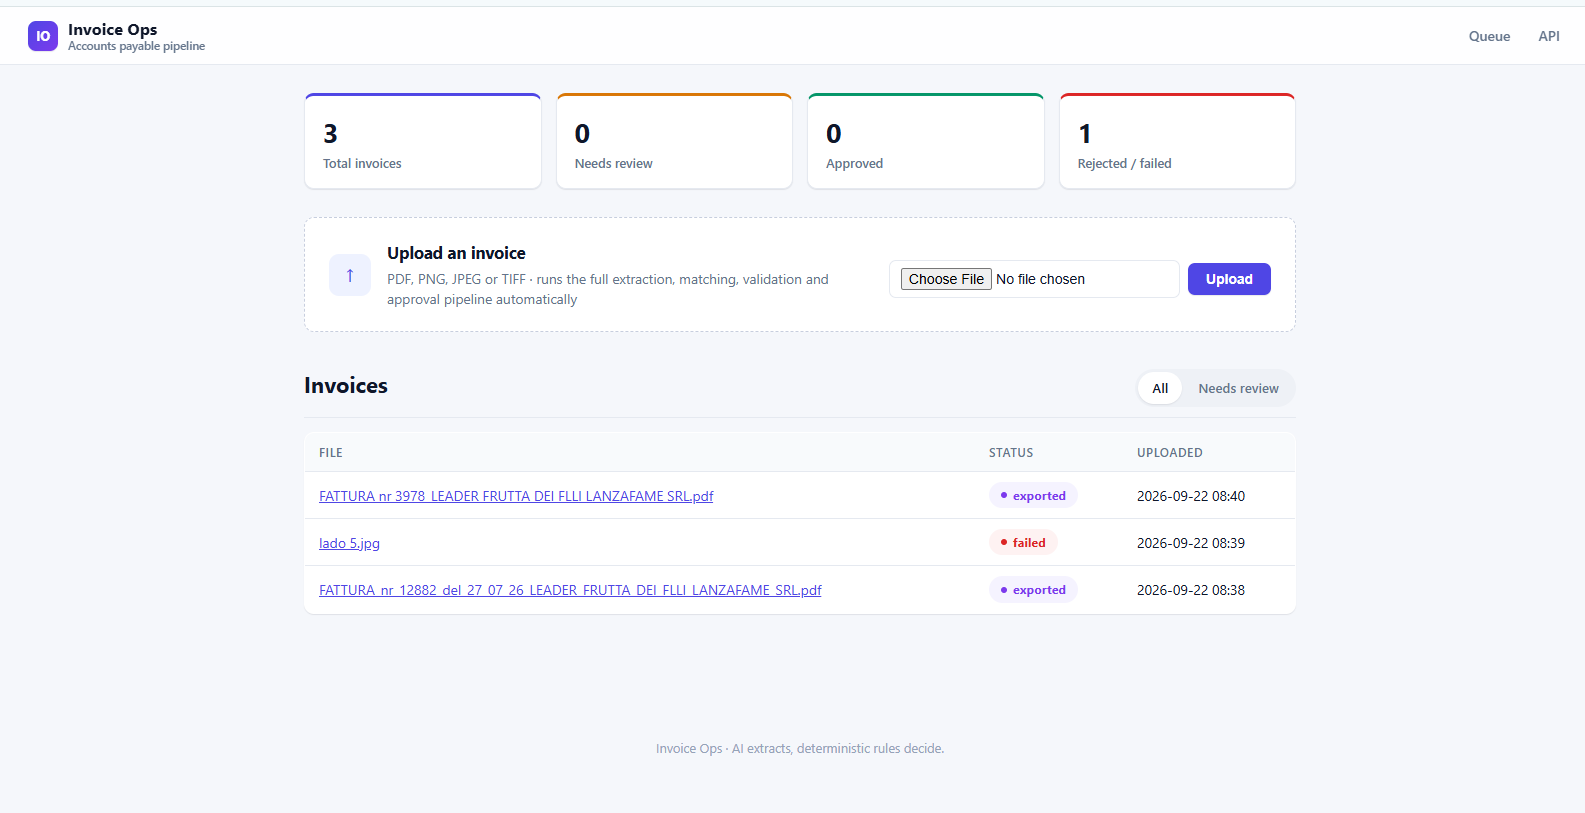The image size is (1585, 813).
Task: Click exported badge in FATTURA nr 12882 row
Action: (x=1033, y=590)
